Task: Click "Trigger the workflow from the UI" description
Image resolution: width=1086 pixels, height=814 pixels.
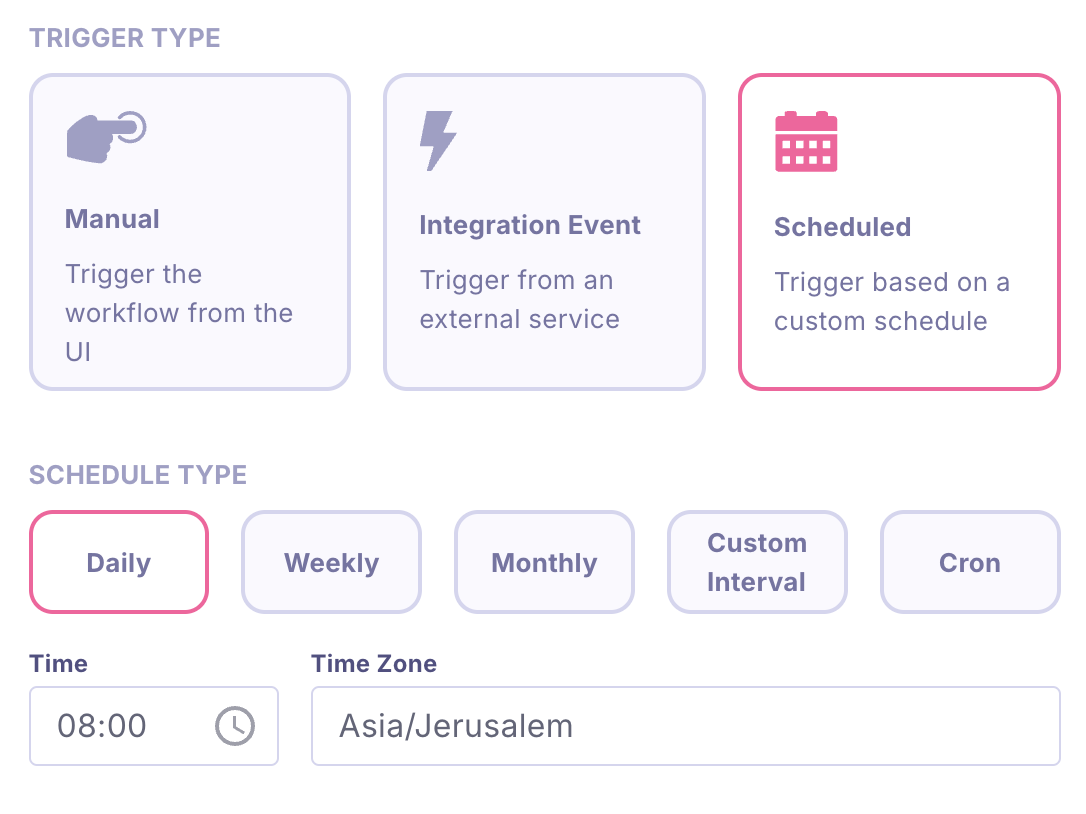Action: (x=179, y=313)
